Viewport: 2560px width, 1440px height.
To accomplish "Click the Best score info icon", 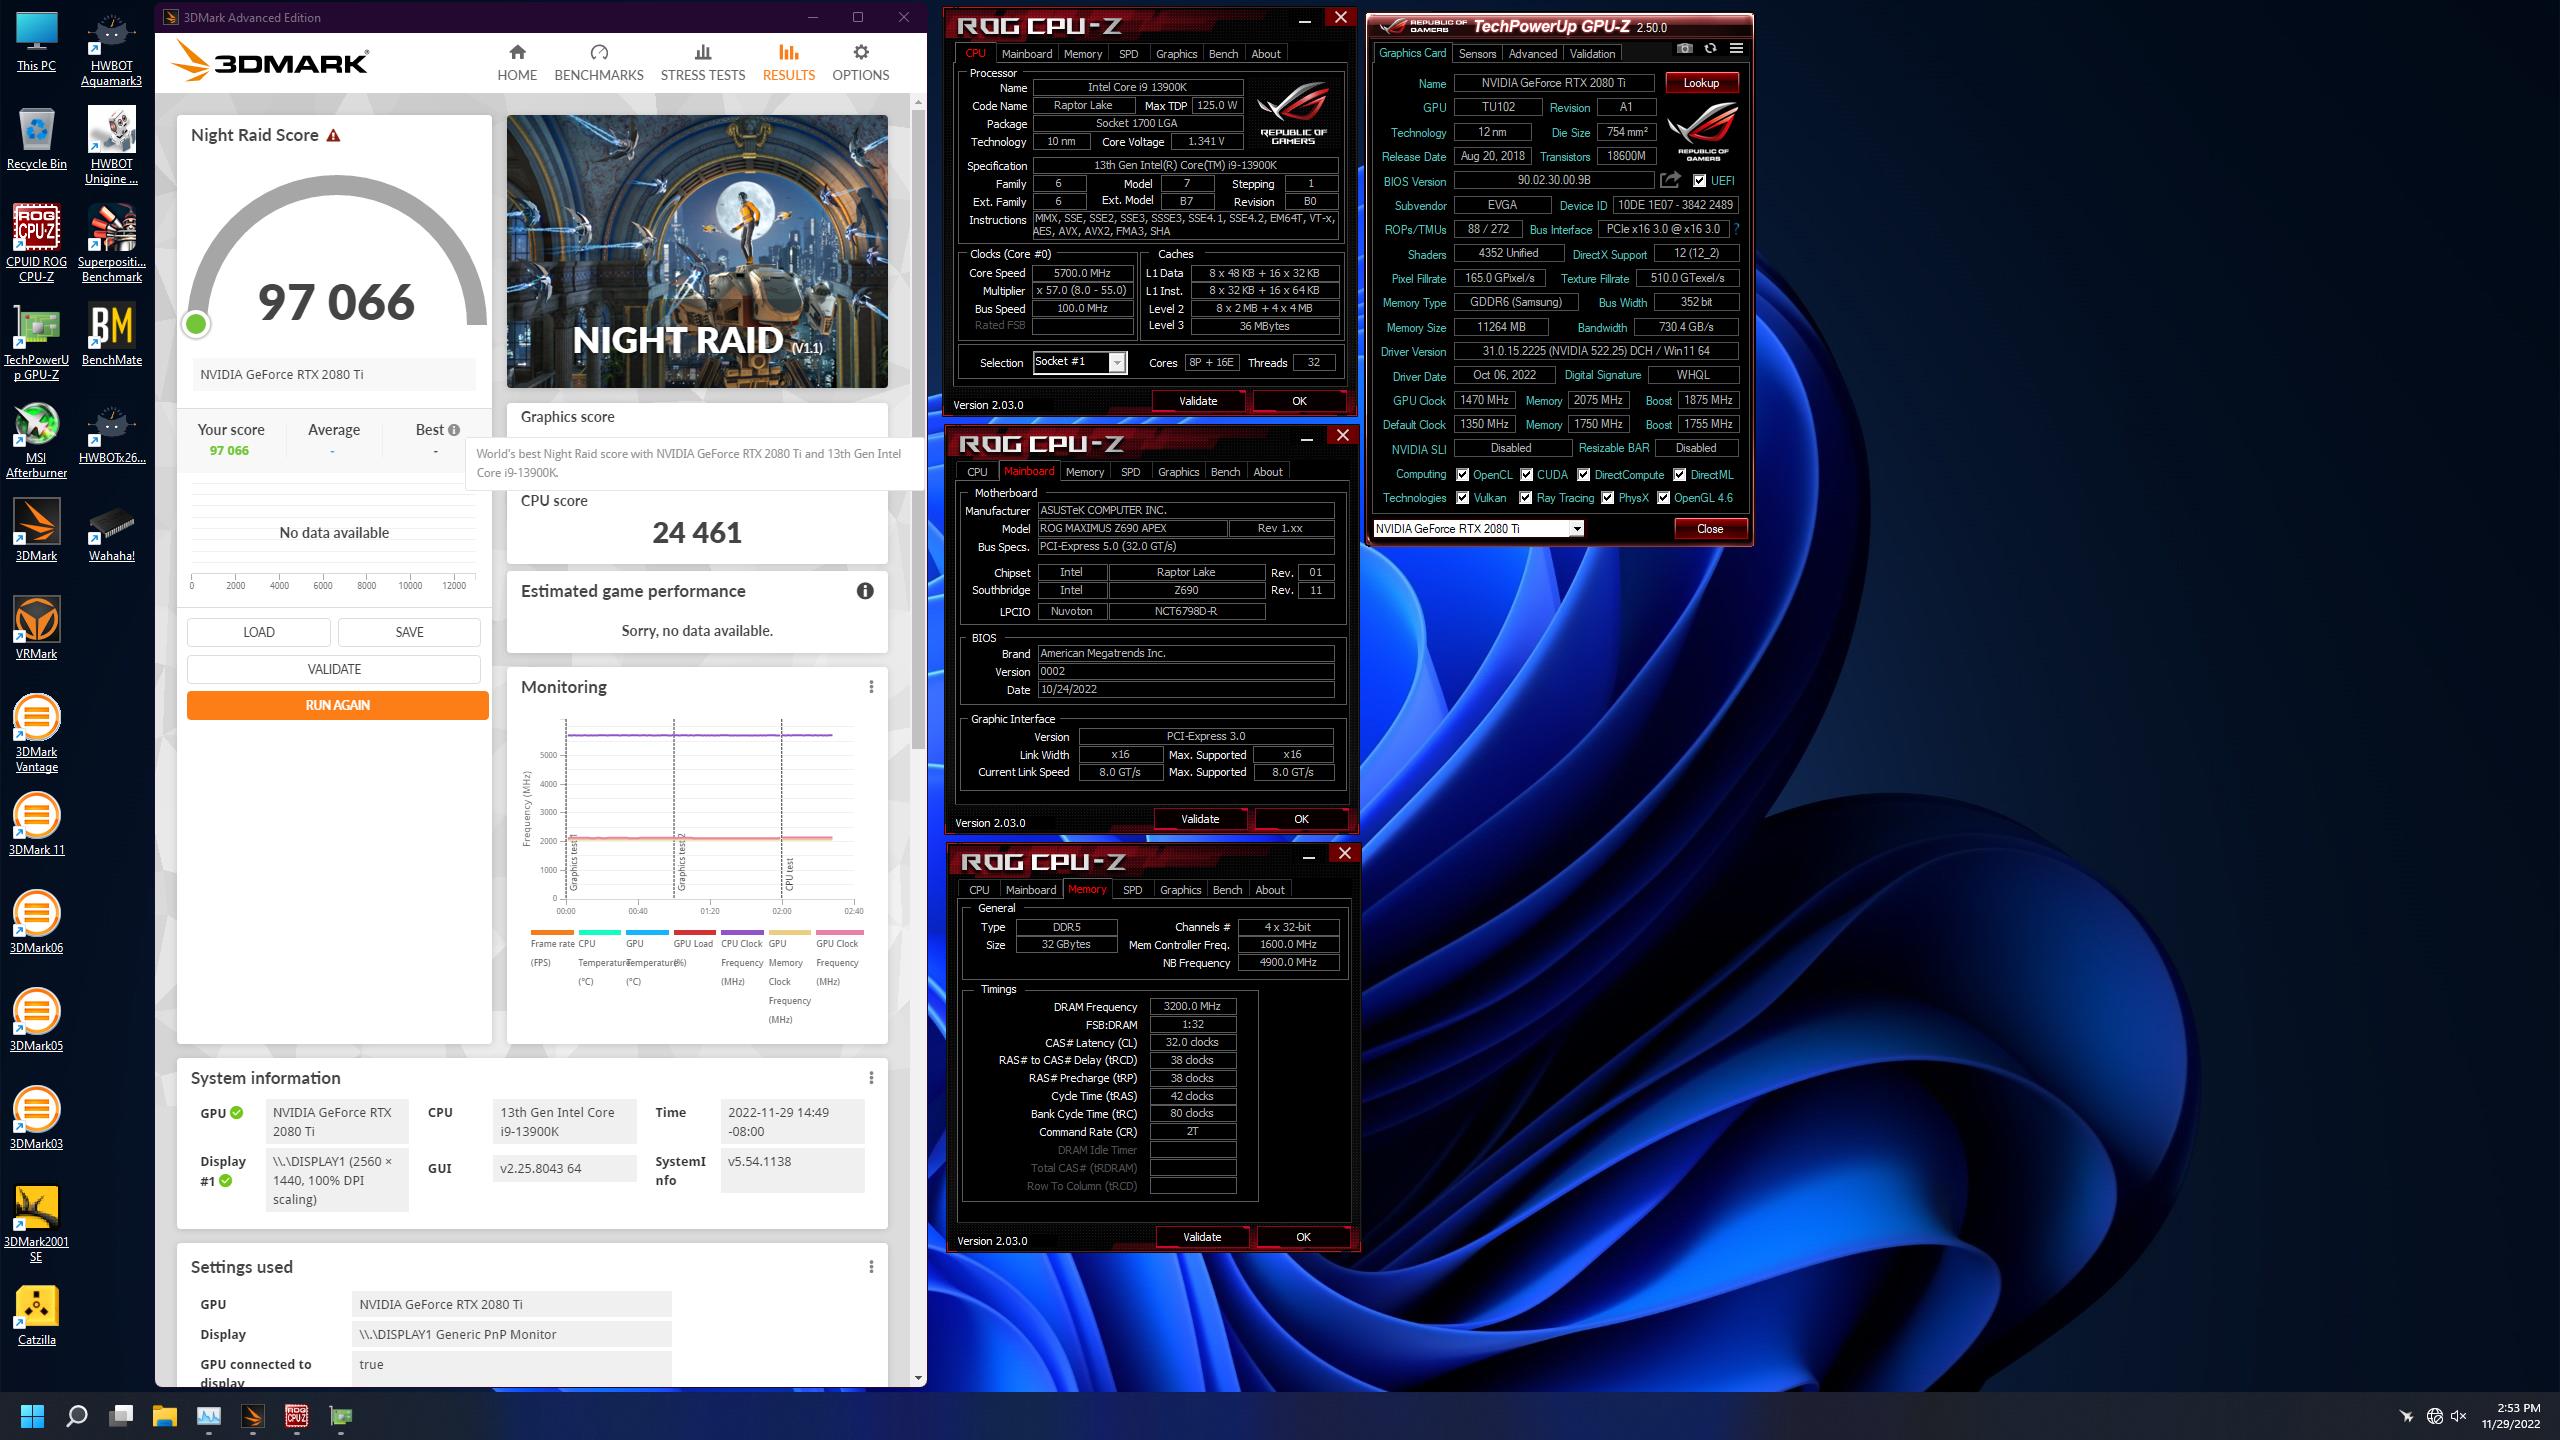I will pos(454,430).
